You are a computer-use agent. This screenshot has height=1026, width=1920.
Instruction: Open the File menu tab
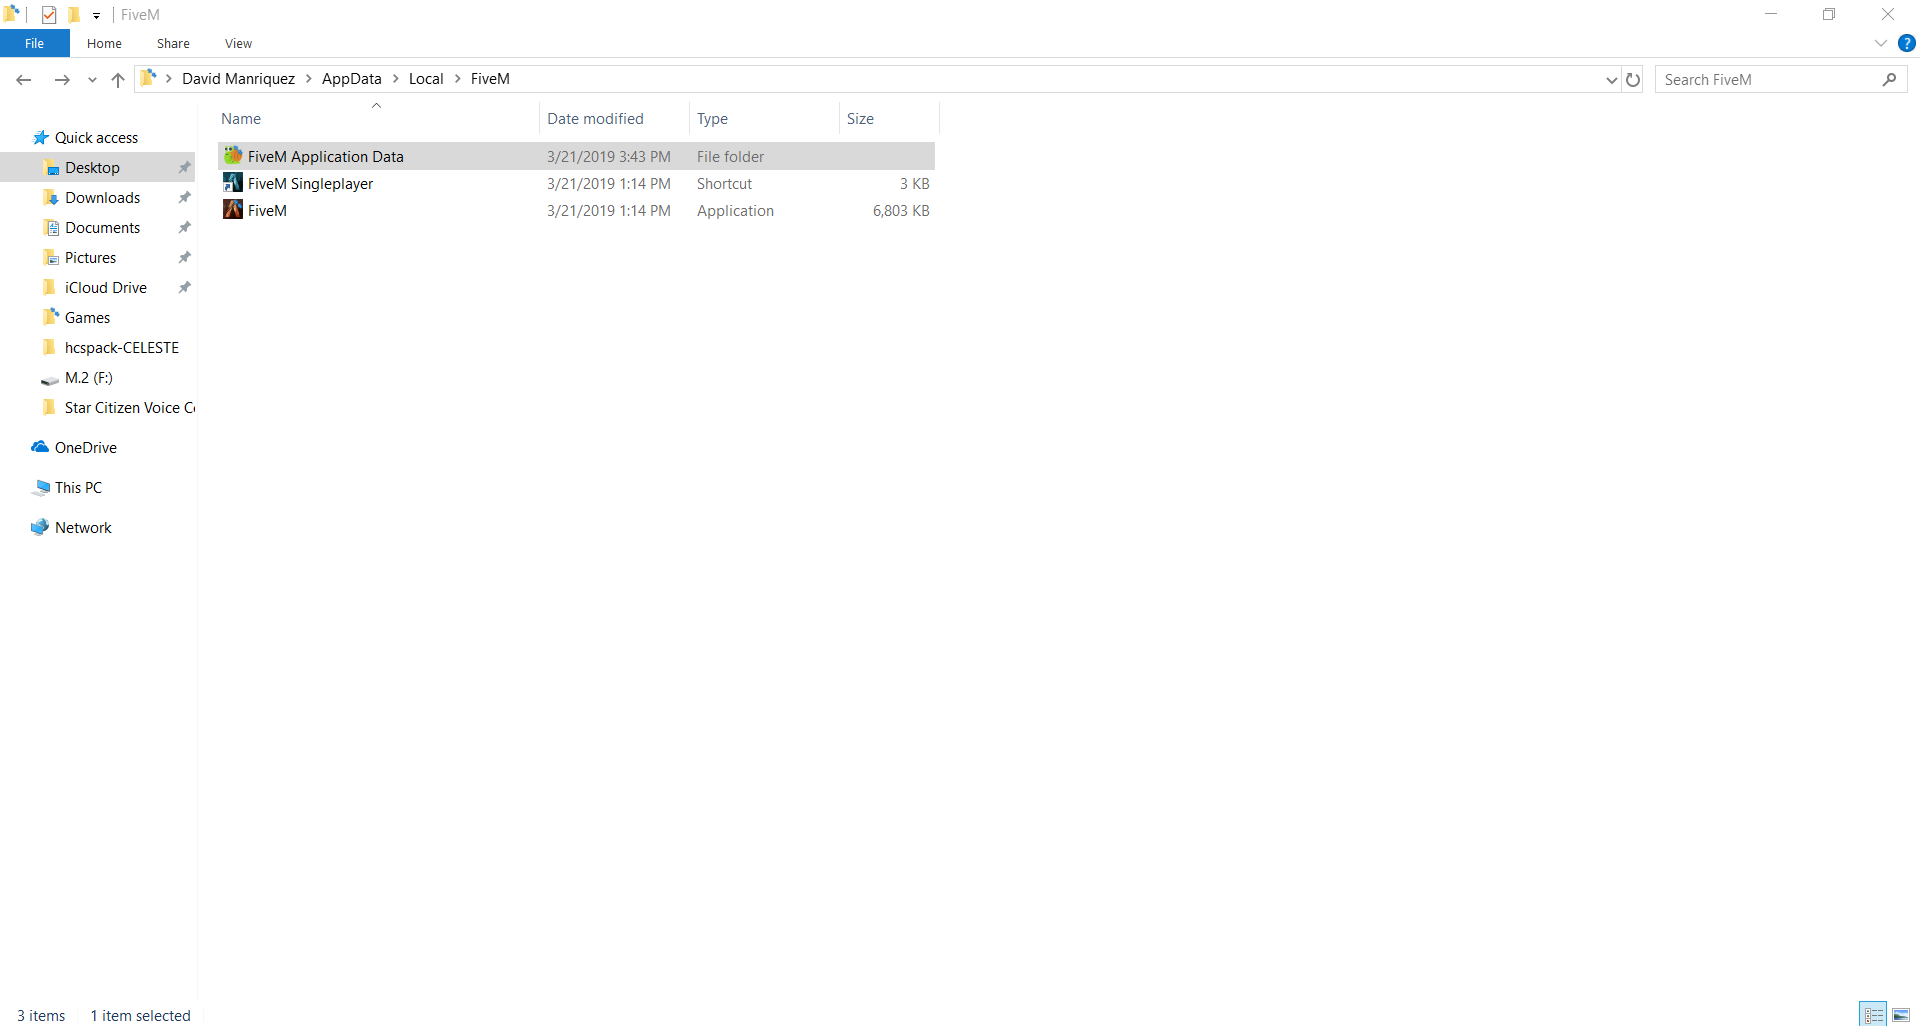pos(34,43)
